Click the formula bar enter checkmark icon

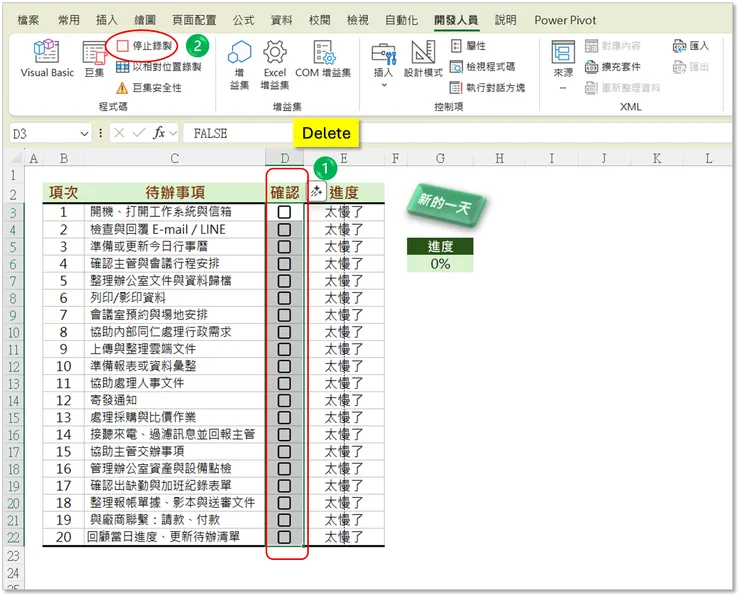[139, 134]
